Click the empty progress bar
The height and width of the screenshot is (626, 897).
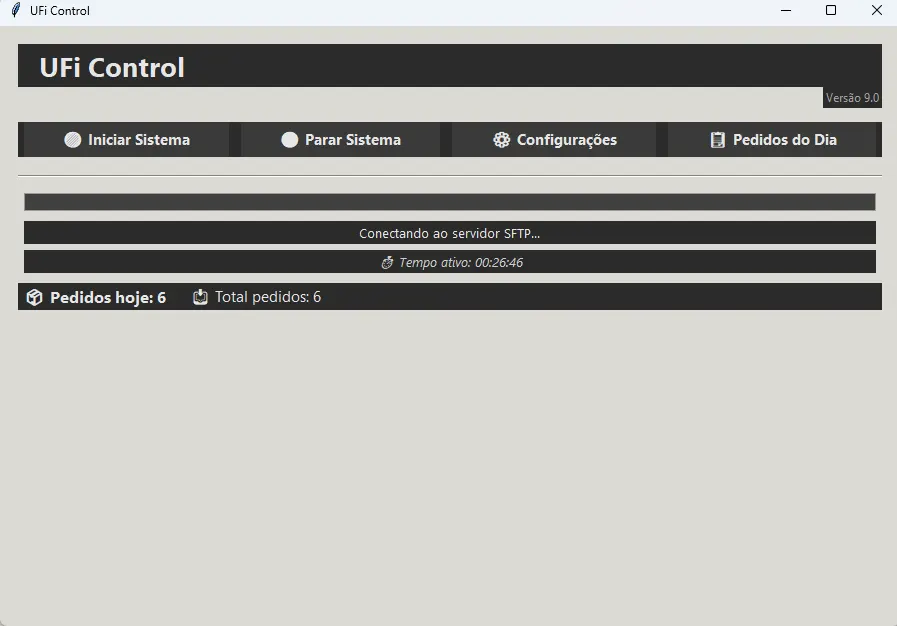[448, 201]
